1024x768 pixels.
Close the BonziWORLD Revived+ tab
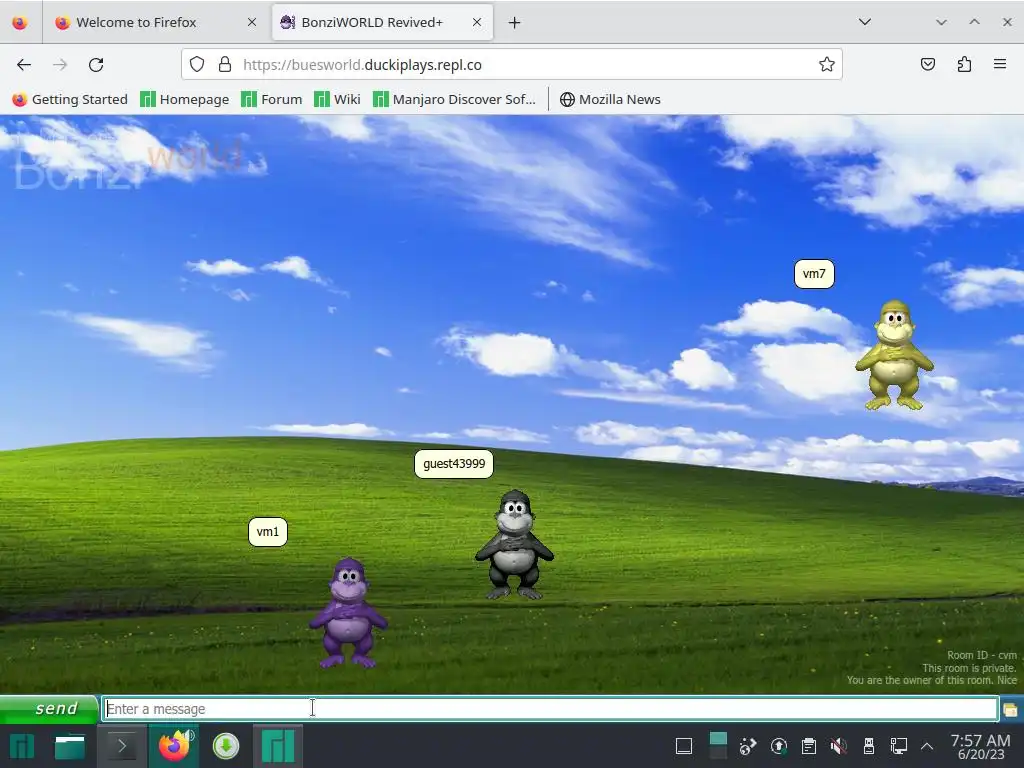tap(477, 22)
